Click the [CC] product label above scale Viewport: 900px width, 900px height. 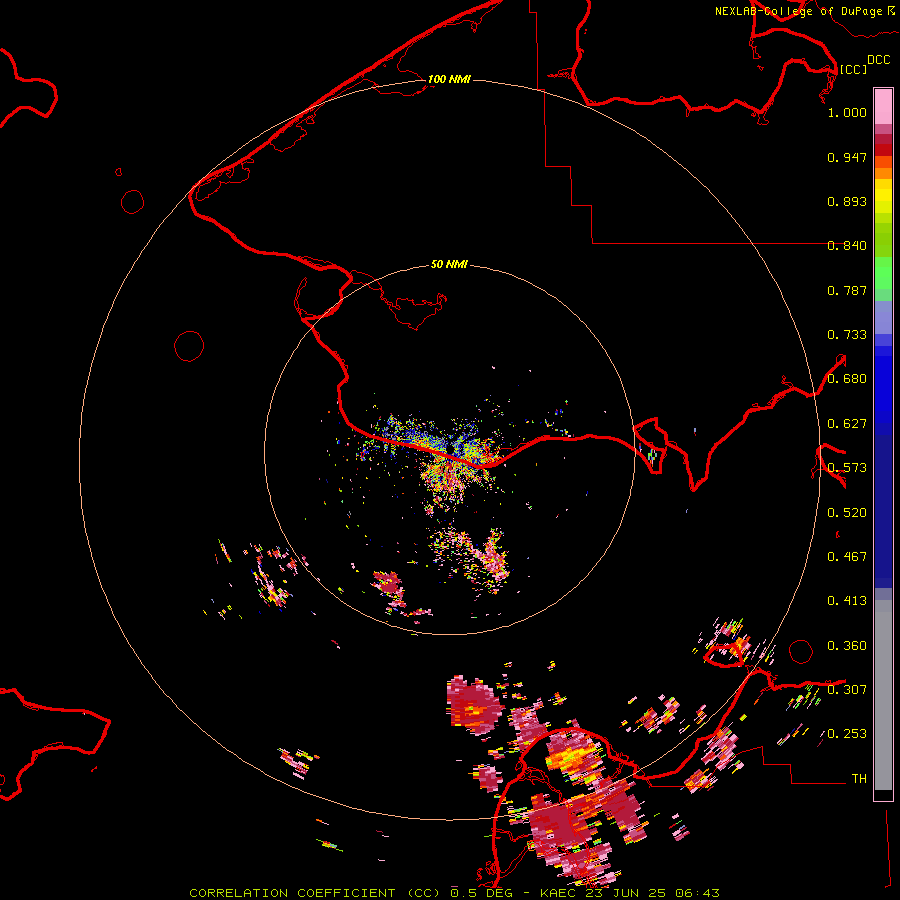pos(853,69)
